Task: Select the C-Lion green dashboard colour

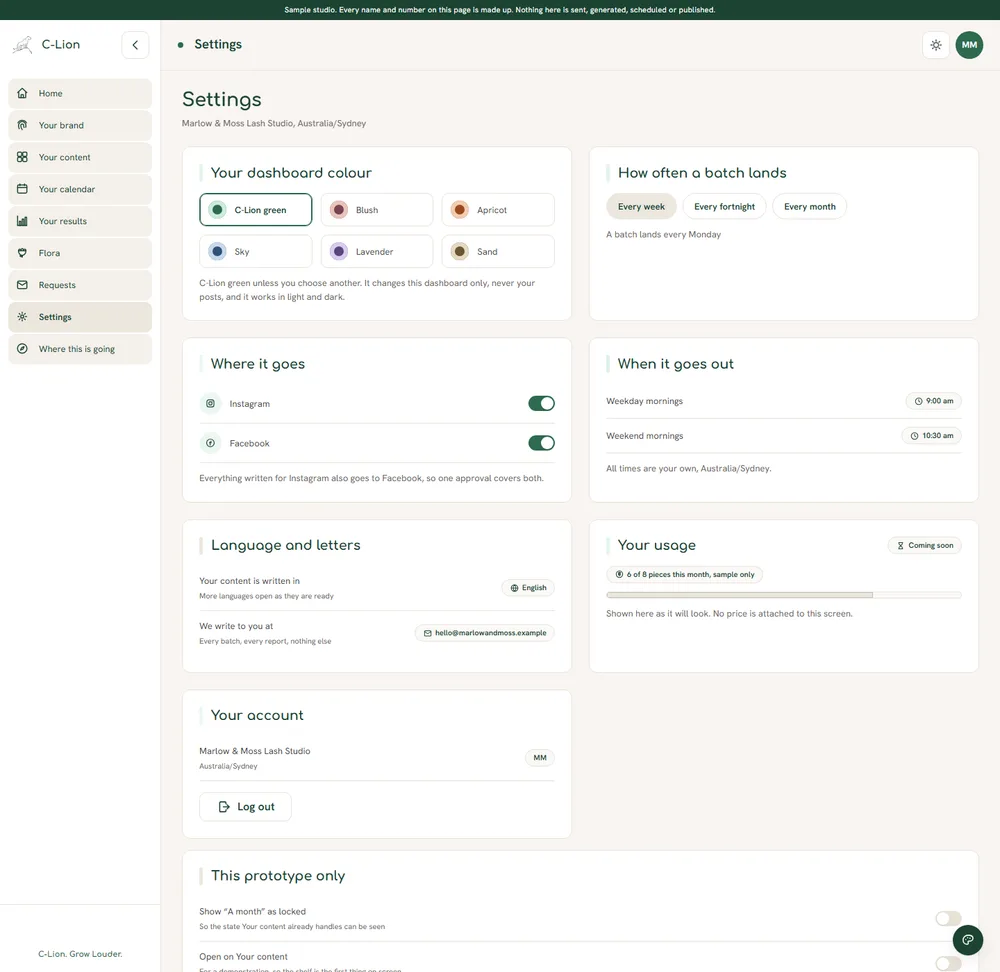Action: tap(256, 210)
